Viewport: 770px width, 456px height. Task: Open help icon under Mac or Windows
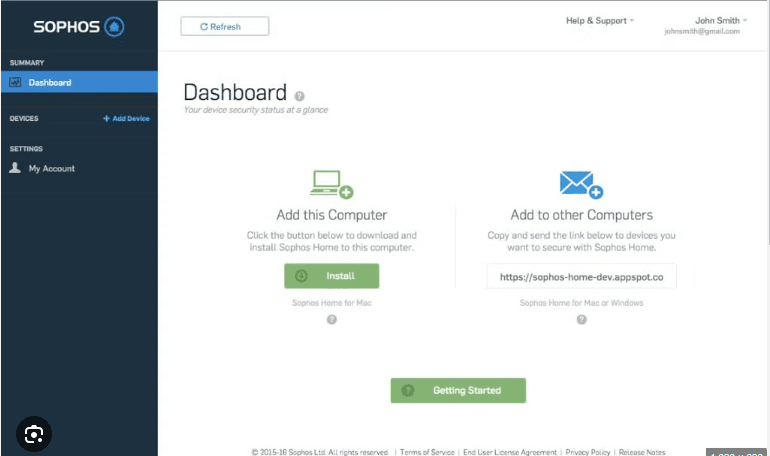[581, 320]
